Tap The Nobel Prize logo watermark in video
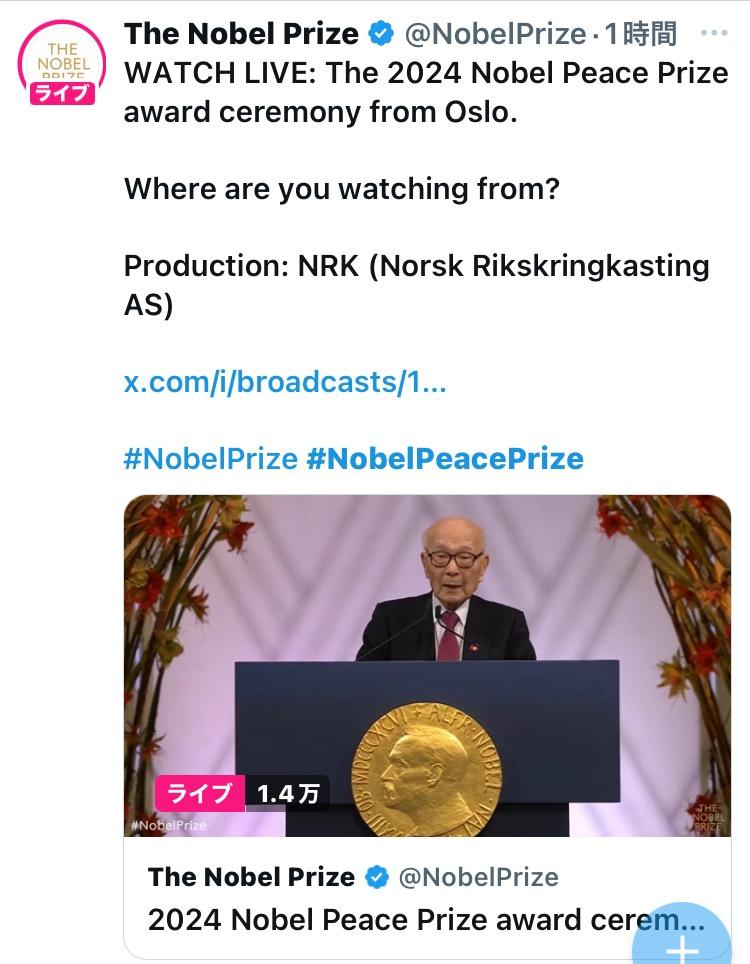Screen dimensions: 750x964 point(707,816)
